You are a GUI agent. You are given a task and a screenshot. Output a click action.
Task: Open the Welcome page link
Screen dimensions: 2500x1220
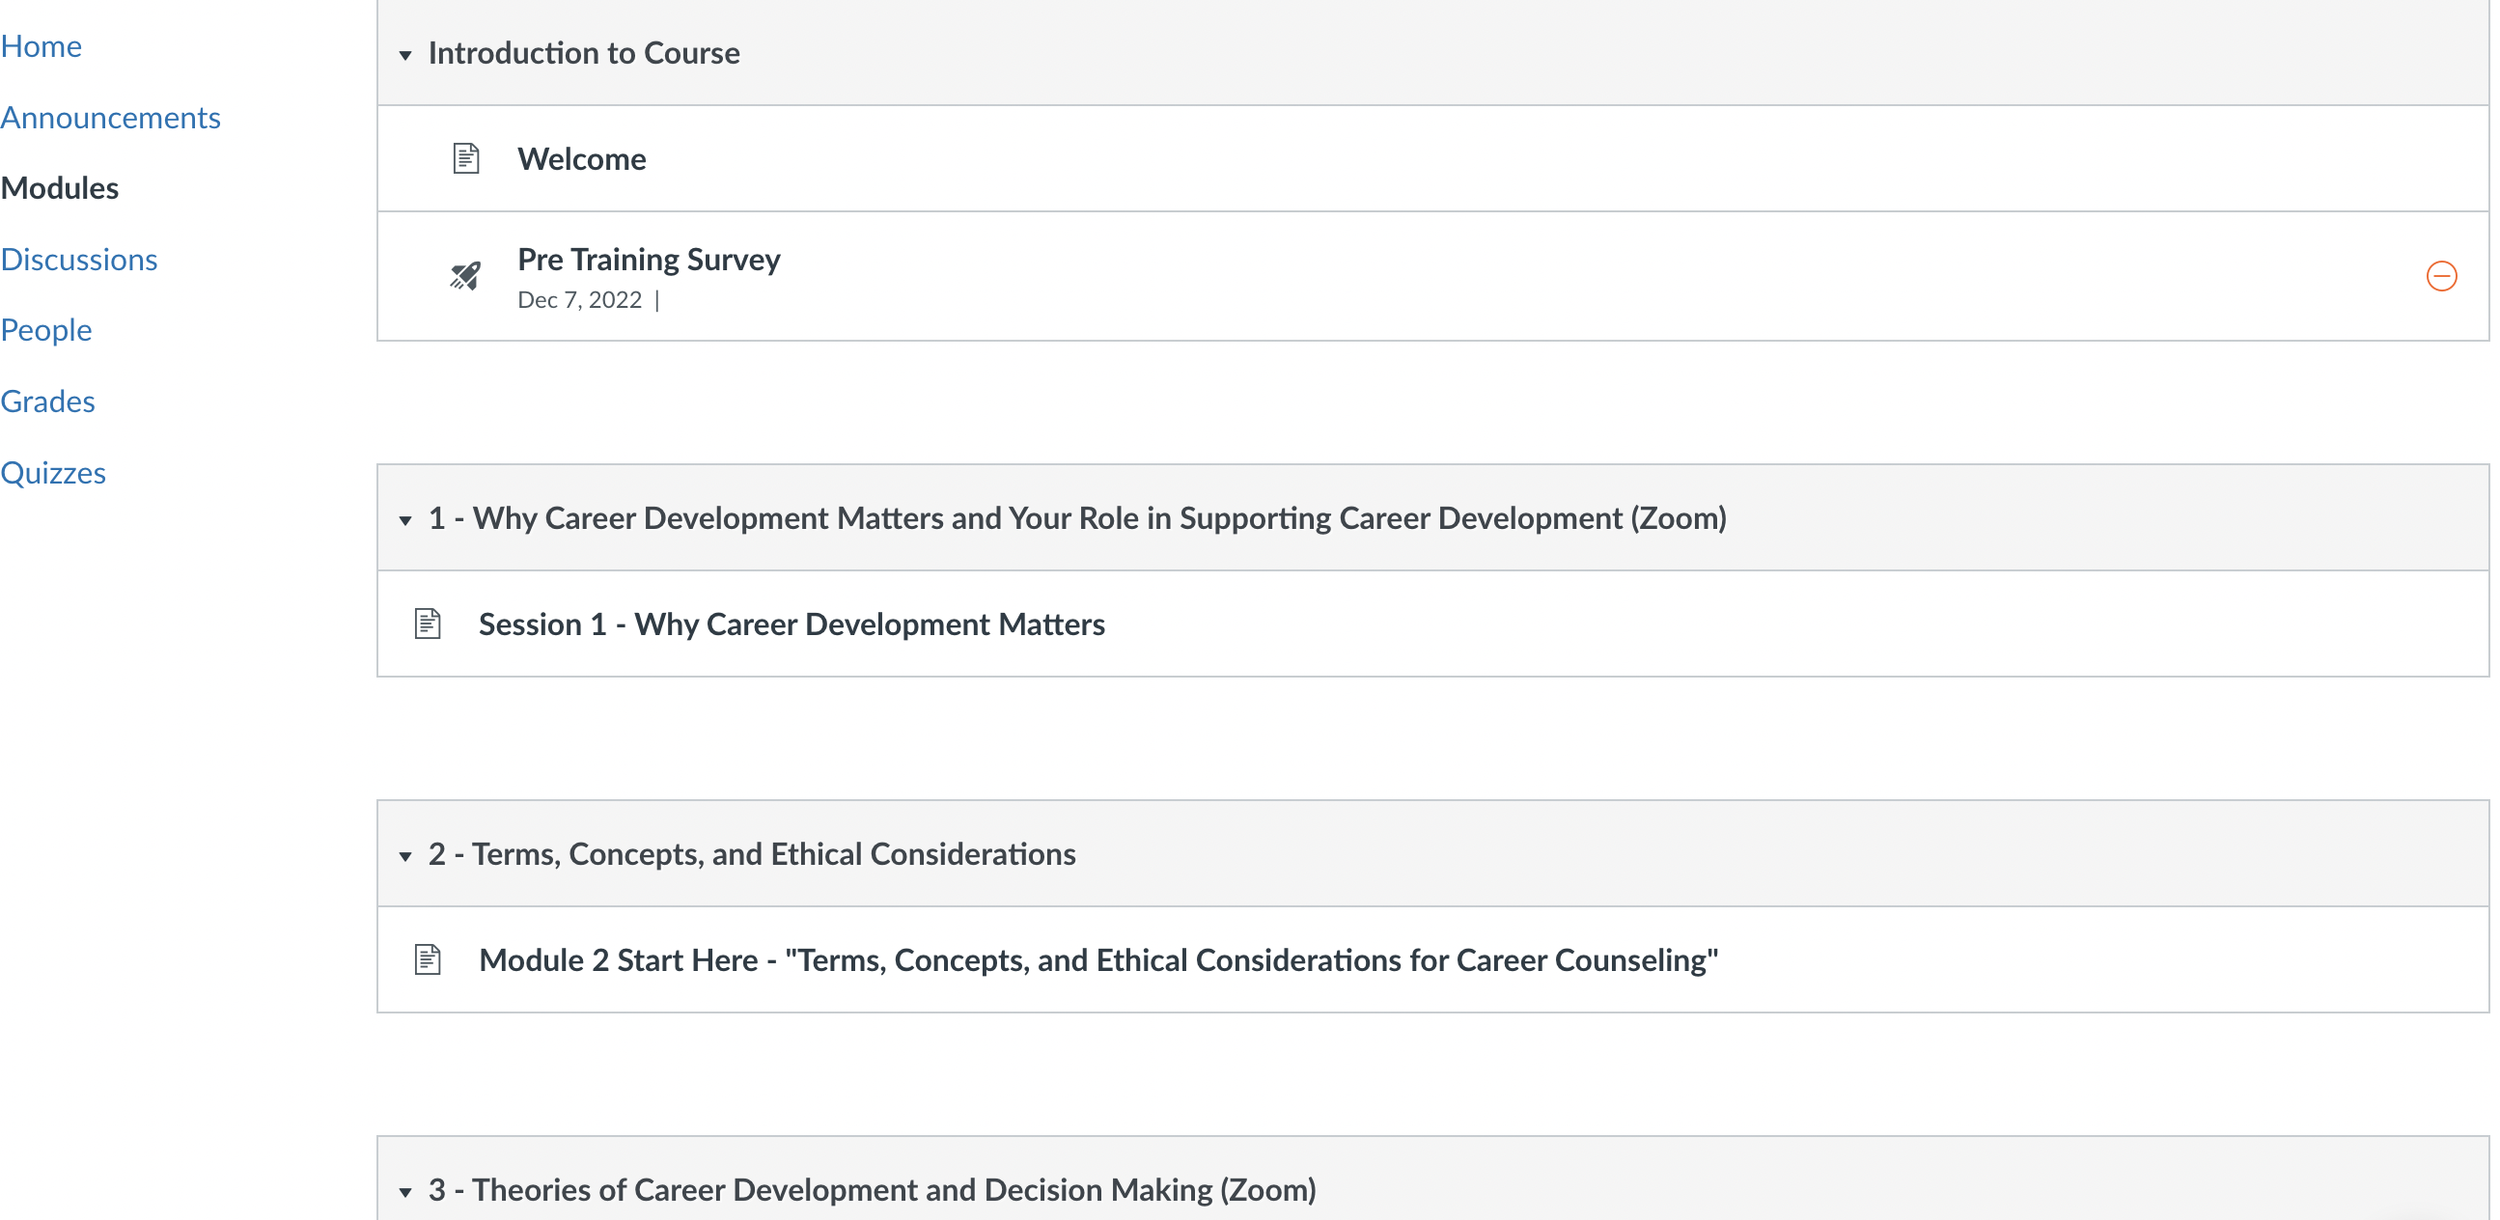[x=581, y=159]
